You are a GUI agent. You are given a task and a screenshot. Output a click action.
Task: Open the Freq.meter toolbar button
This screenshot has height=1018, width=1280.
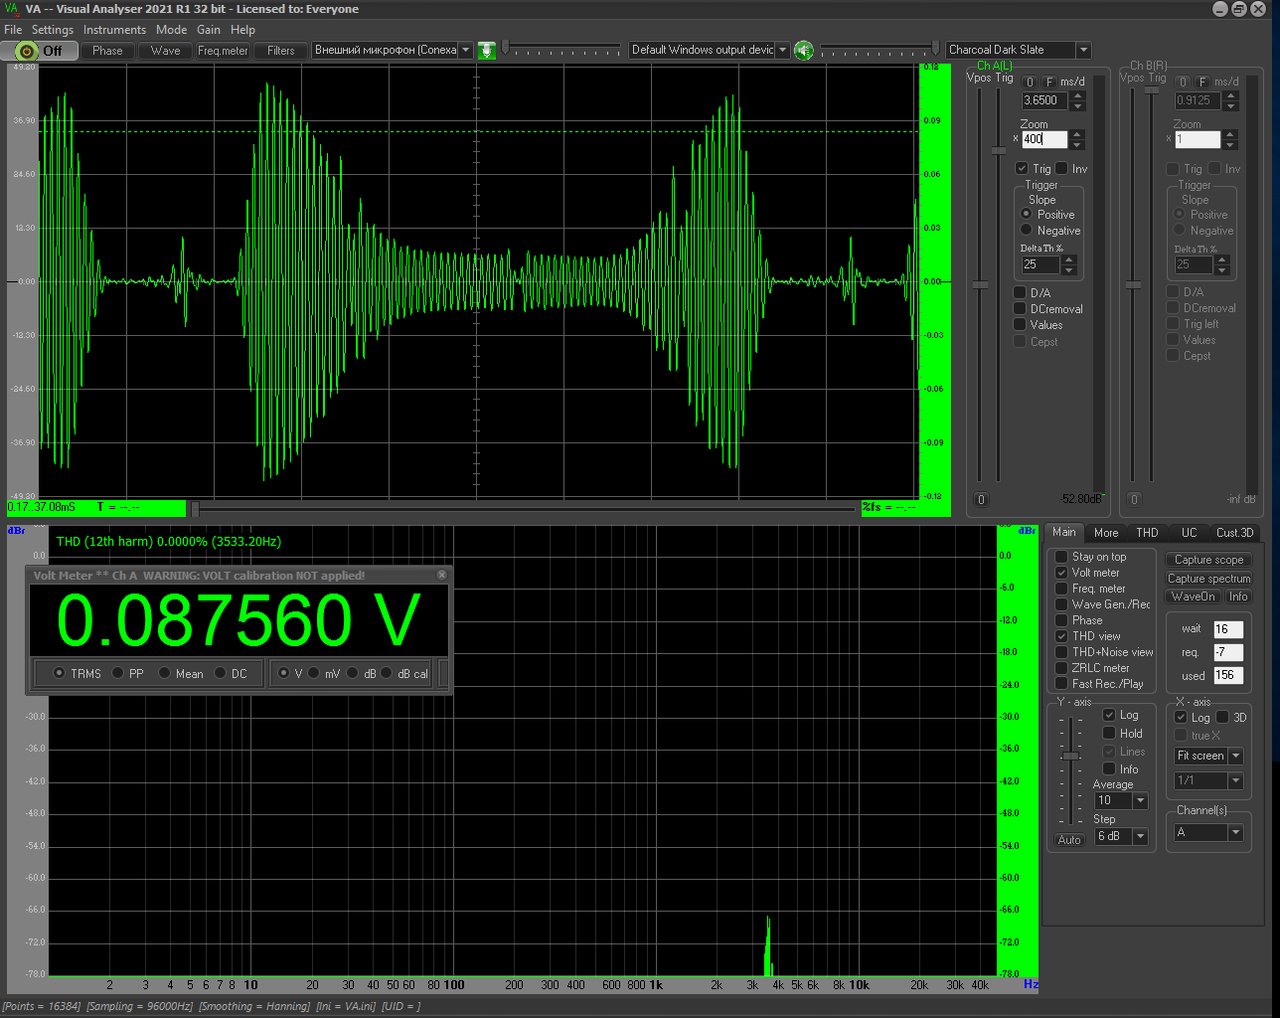[222, 50]
